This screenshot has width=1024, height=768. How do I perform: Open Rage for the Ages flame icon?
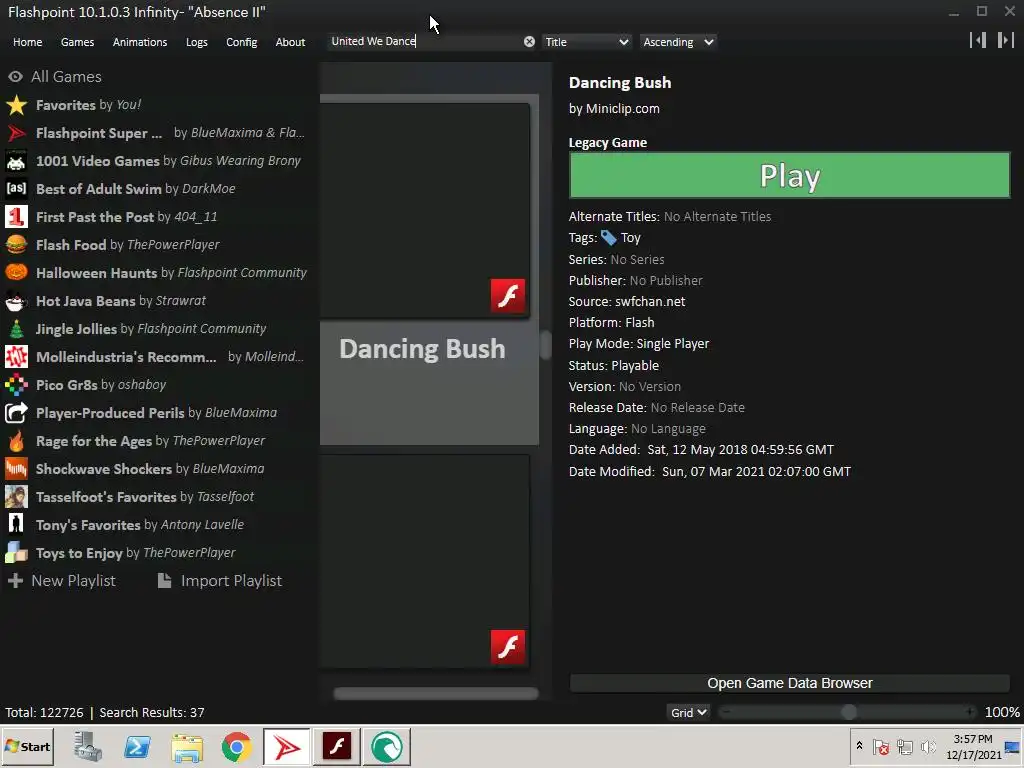tap(16, 441)
